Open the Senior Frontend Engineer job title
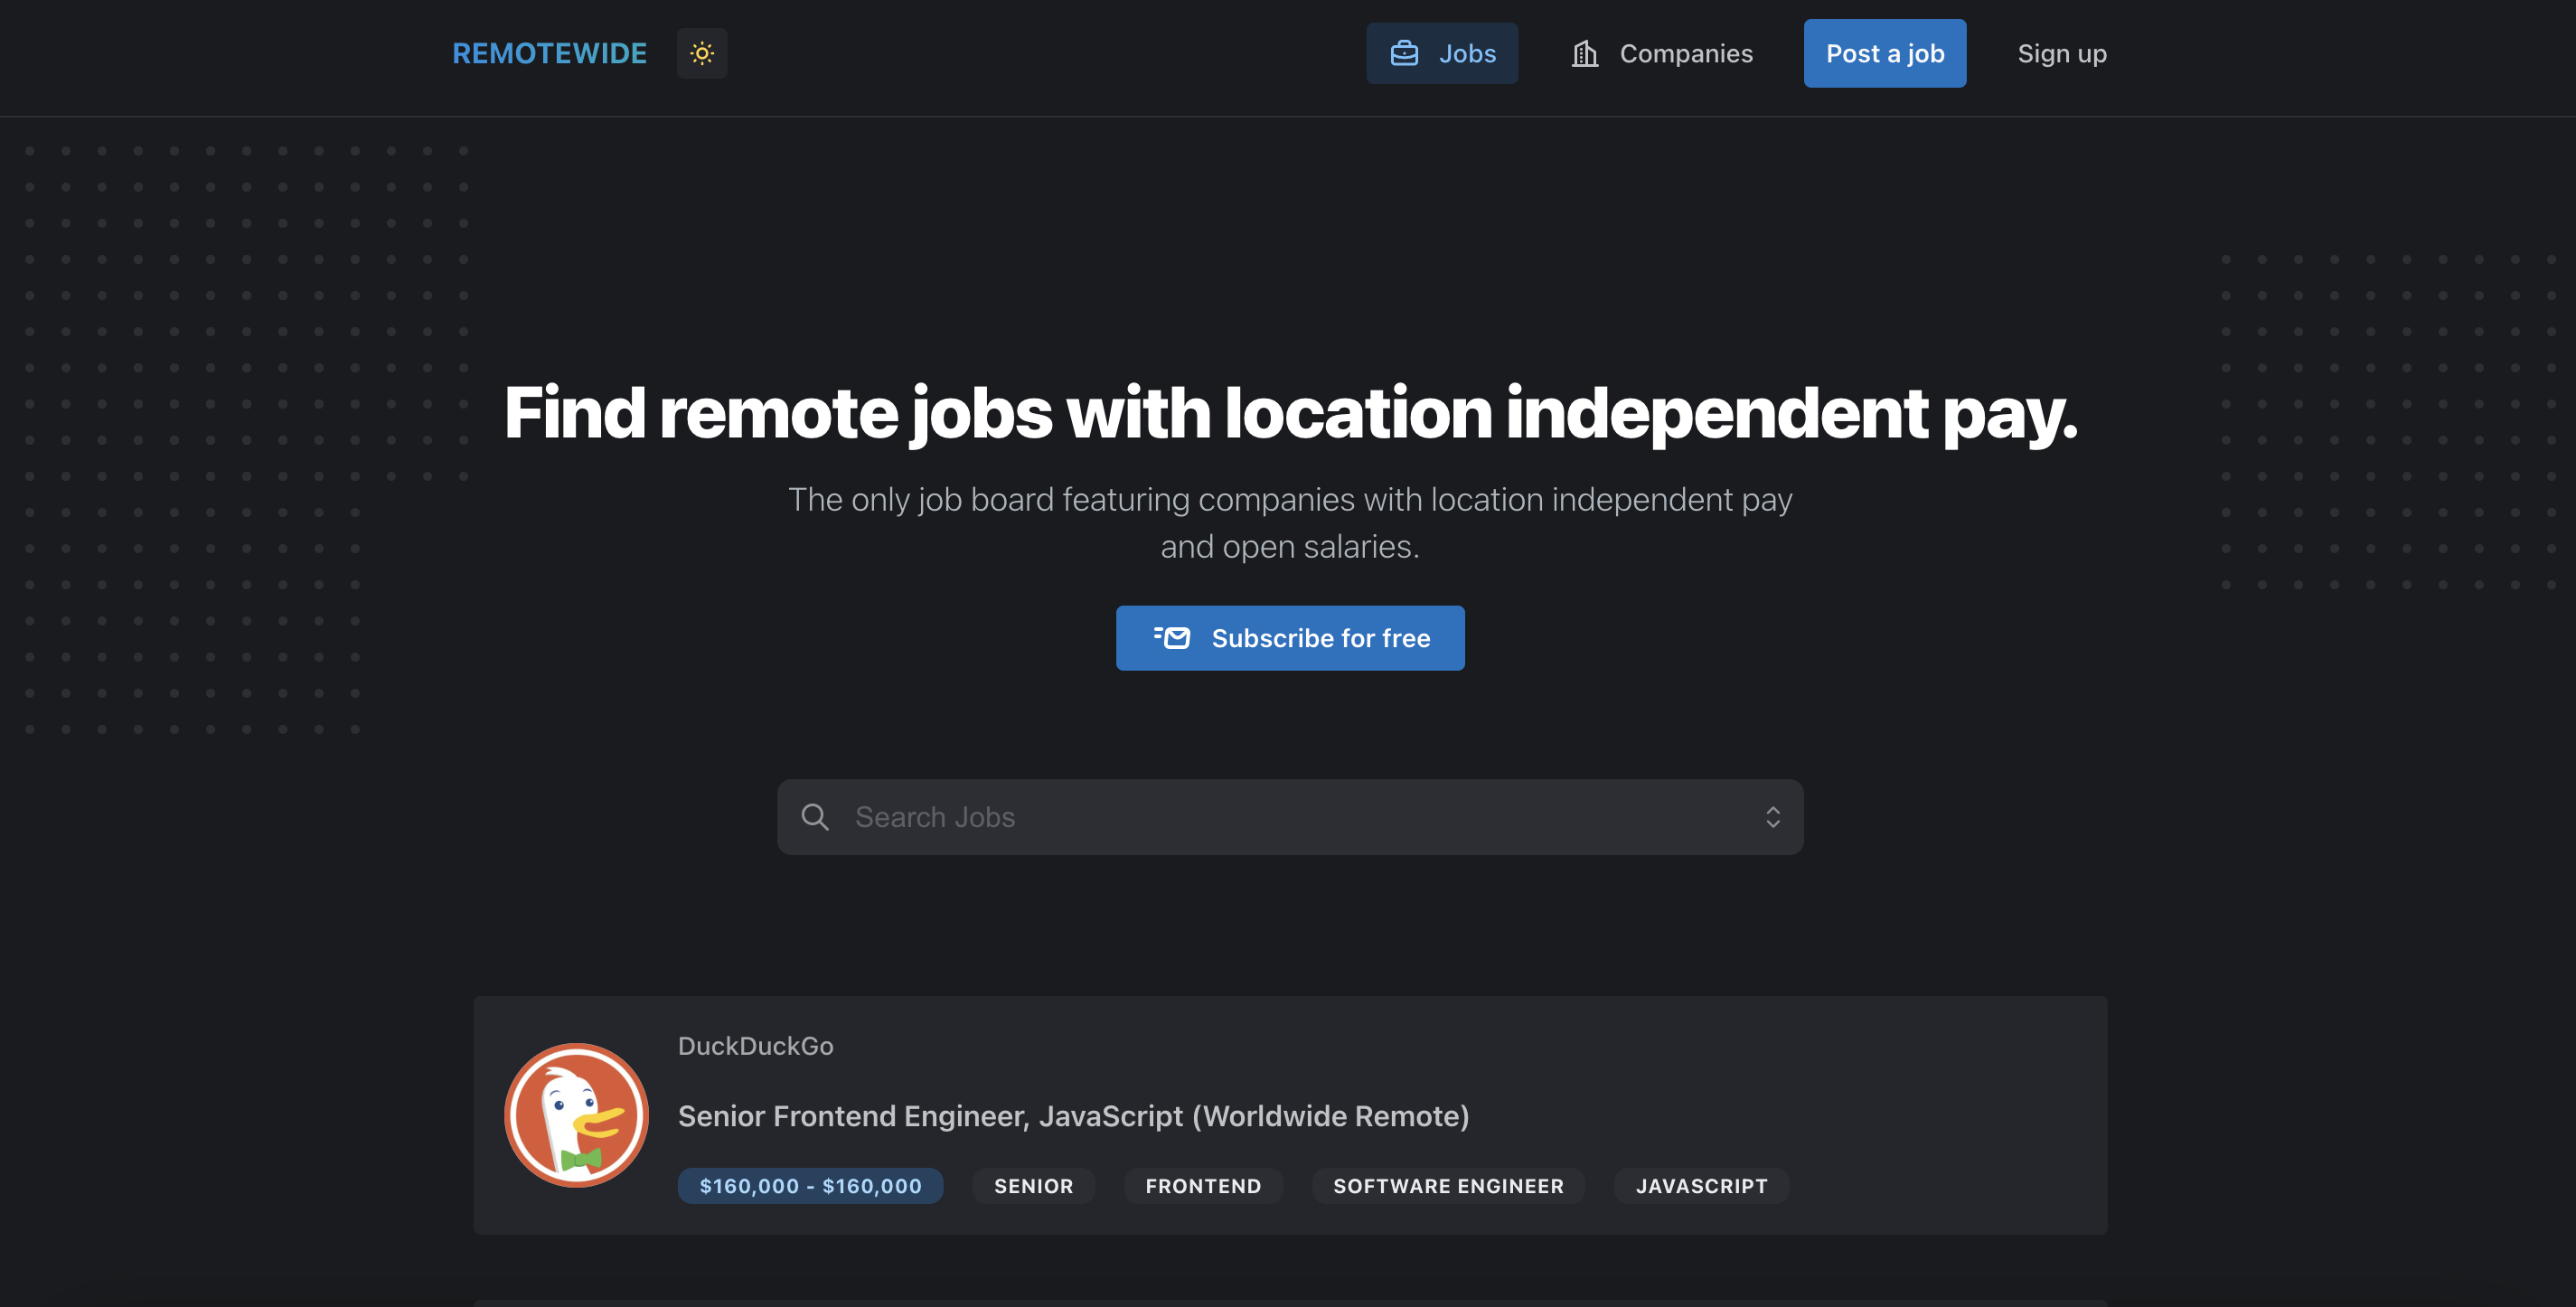This screenshot has width=2576, height=1307. [1073, 1116]
